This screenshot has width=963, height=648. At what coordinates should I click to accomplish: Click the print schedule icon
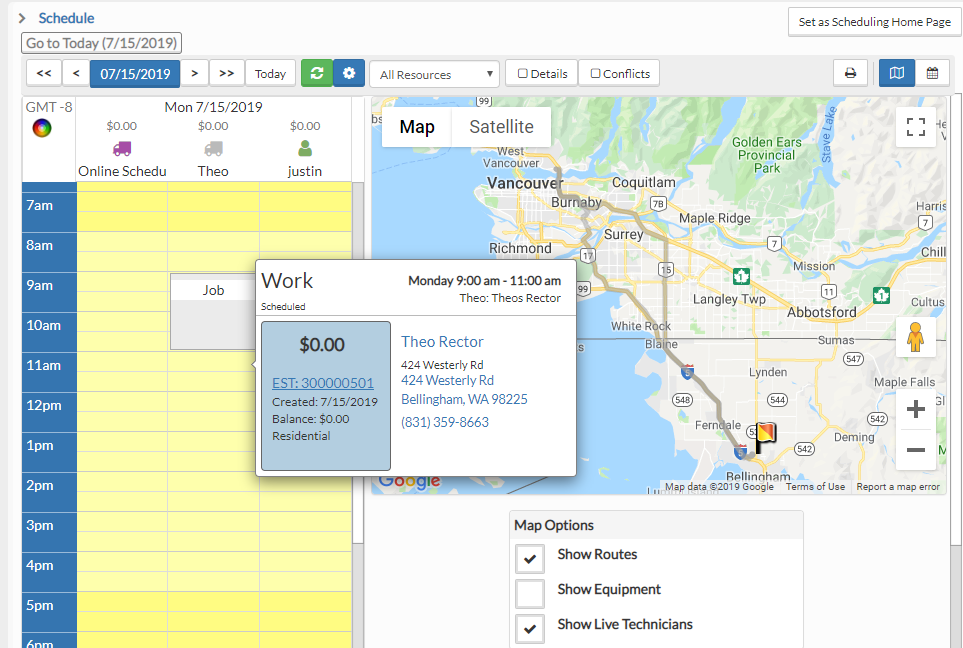(850, 72)
